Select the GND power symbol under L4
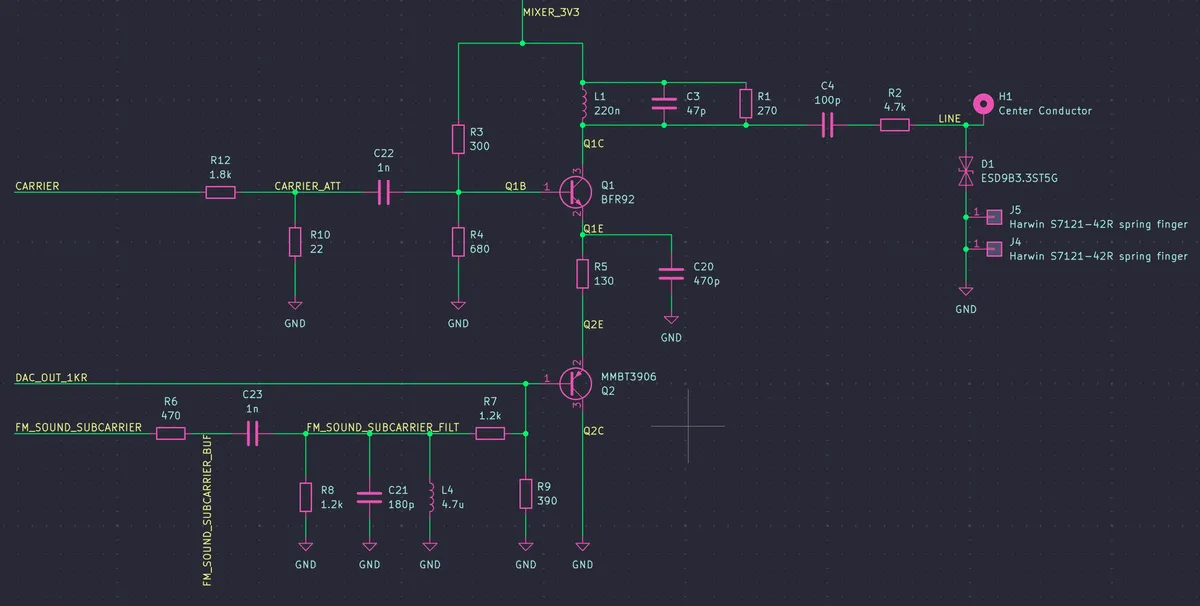The height and width of the screenshot is (606, 1200). click(430, 546)
